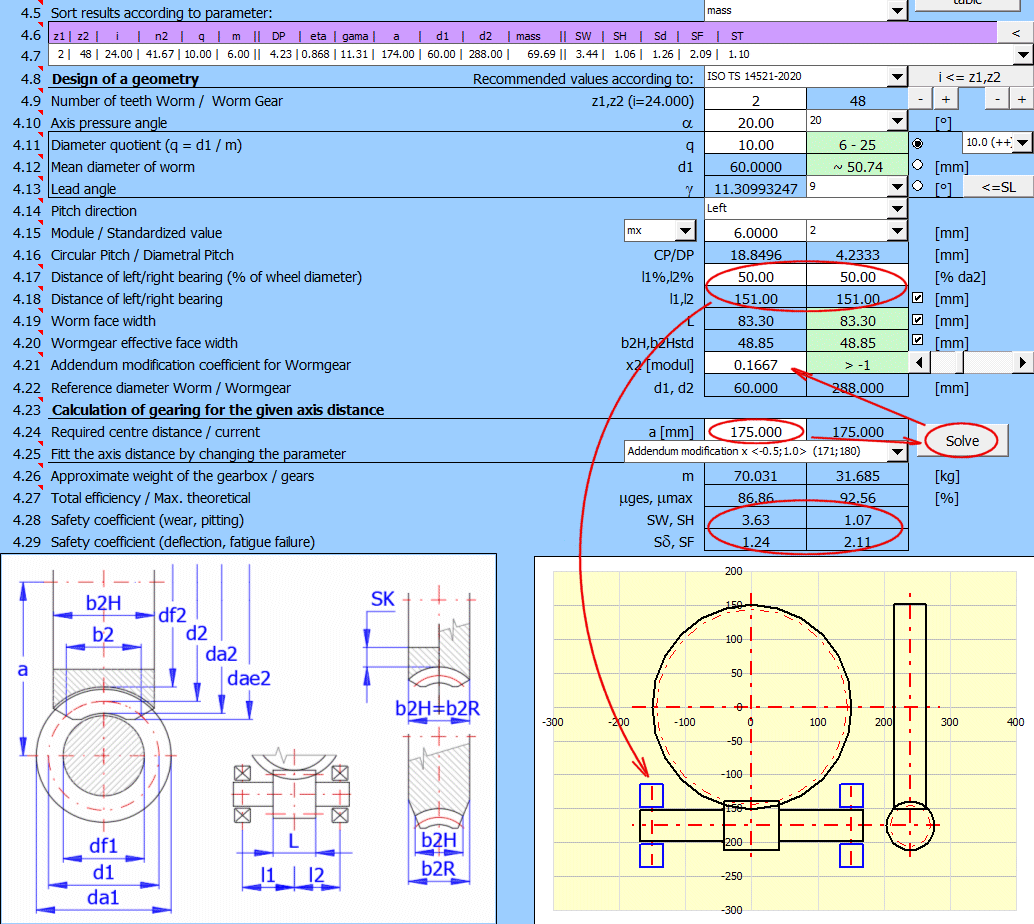Click the mean diameter cell 60.0000
The height and width of the screenshot is (924, 1034).
pos(756,166)
